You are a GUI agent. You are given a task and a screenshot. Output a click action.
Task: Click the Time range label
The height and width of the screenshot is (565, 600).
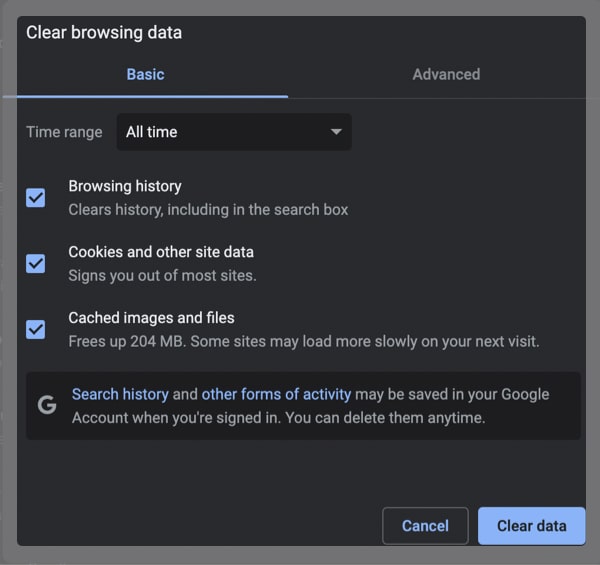[x=64, y=132]
